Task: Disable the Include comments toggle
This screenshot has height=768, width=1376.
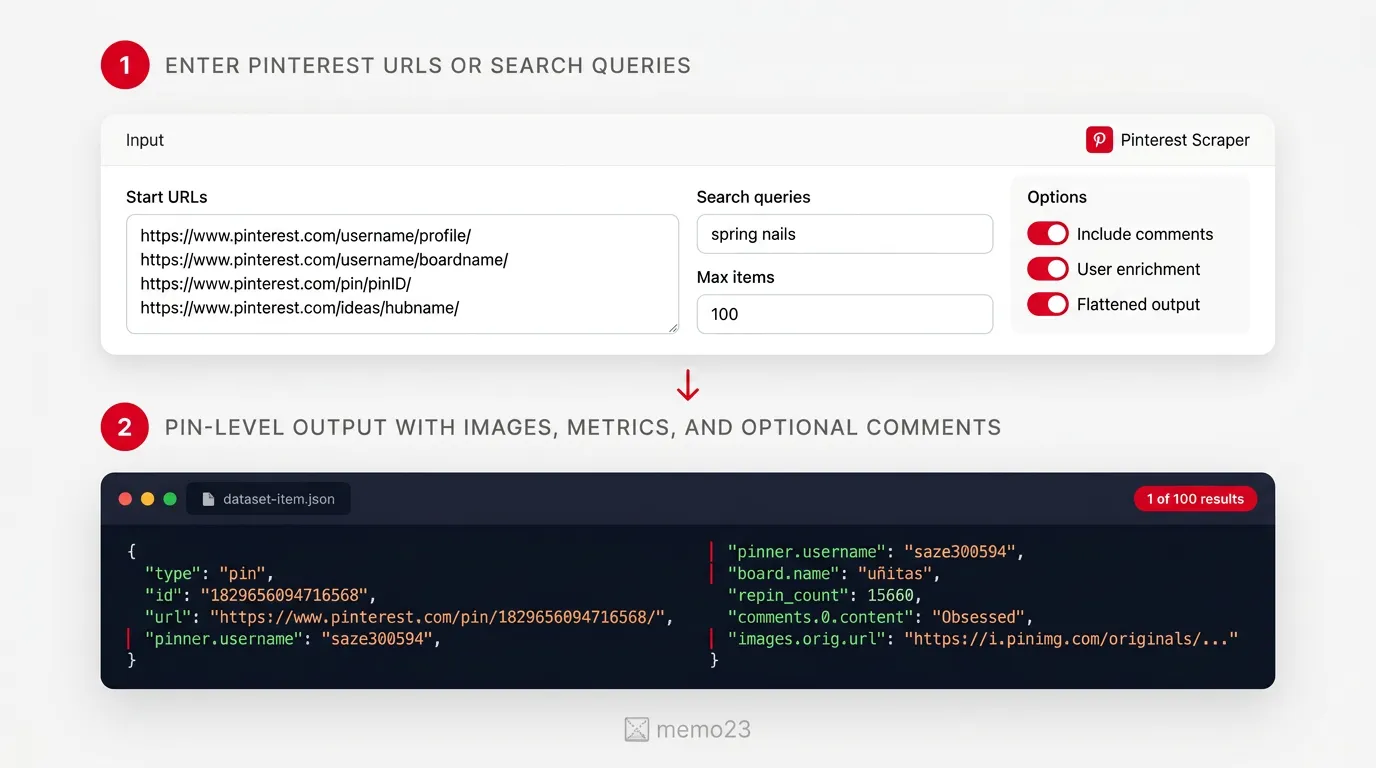Action: click(x=1047, y=234)
